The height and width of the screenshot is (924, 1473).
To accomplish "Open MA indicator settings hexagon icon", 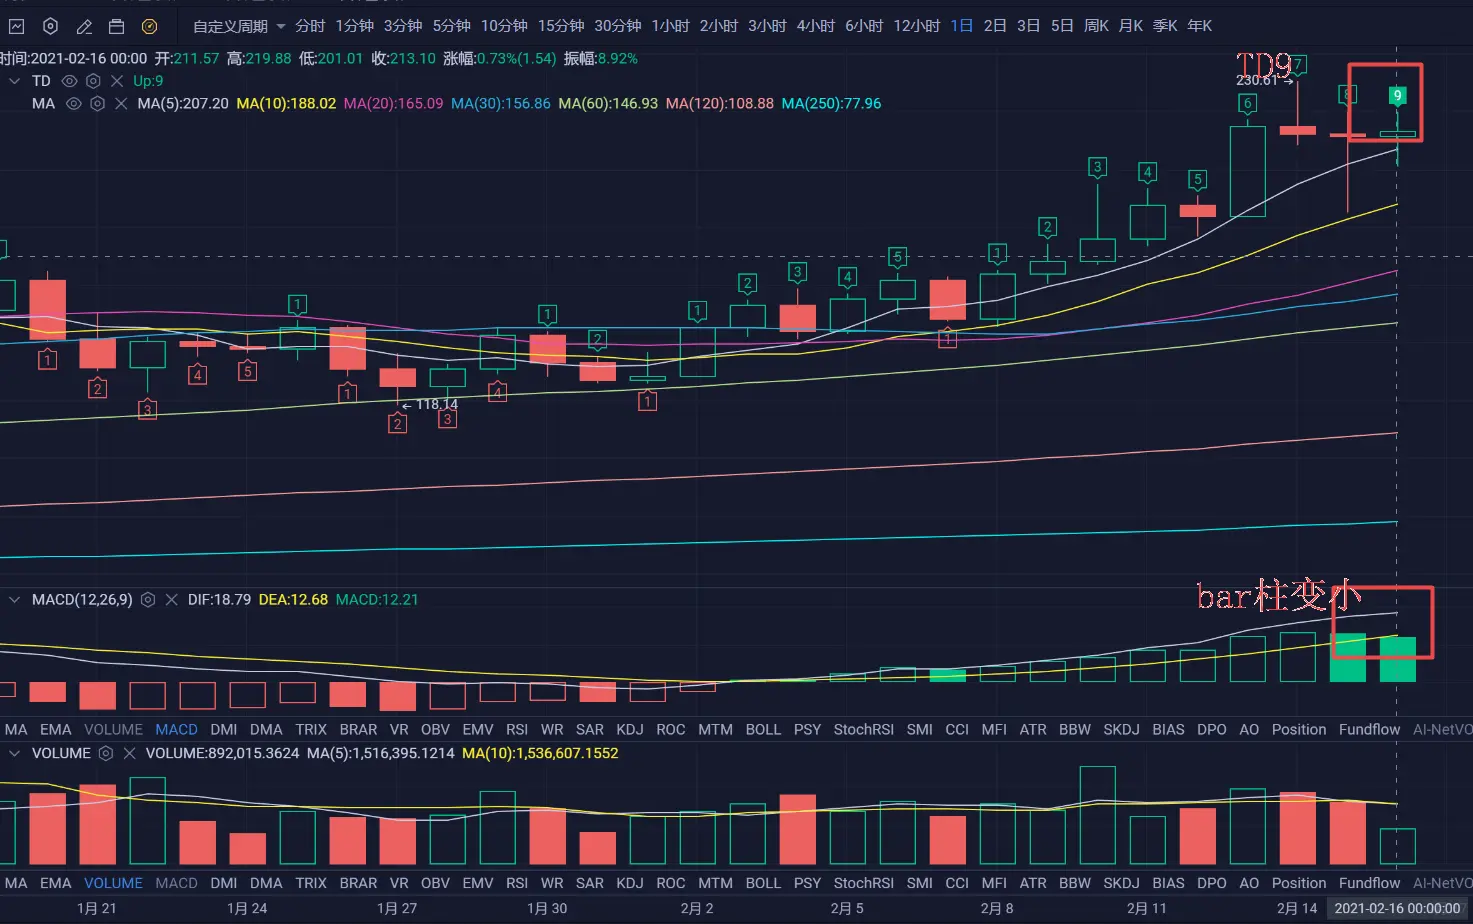I will 97,103.
